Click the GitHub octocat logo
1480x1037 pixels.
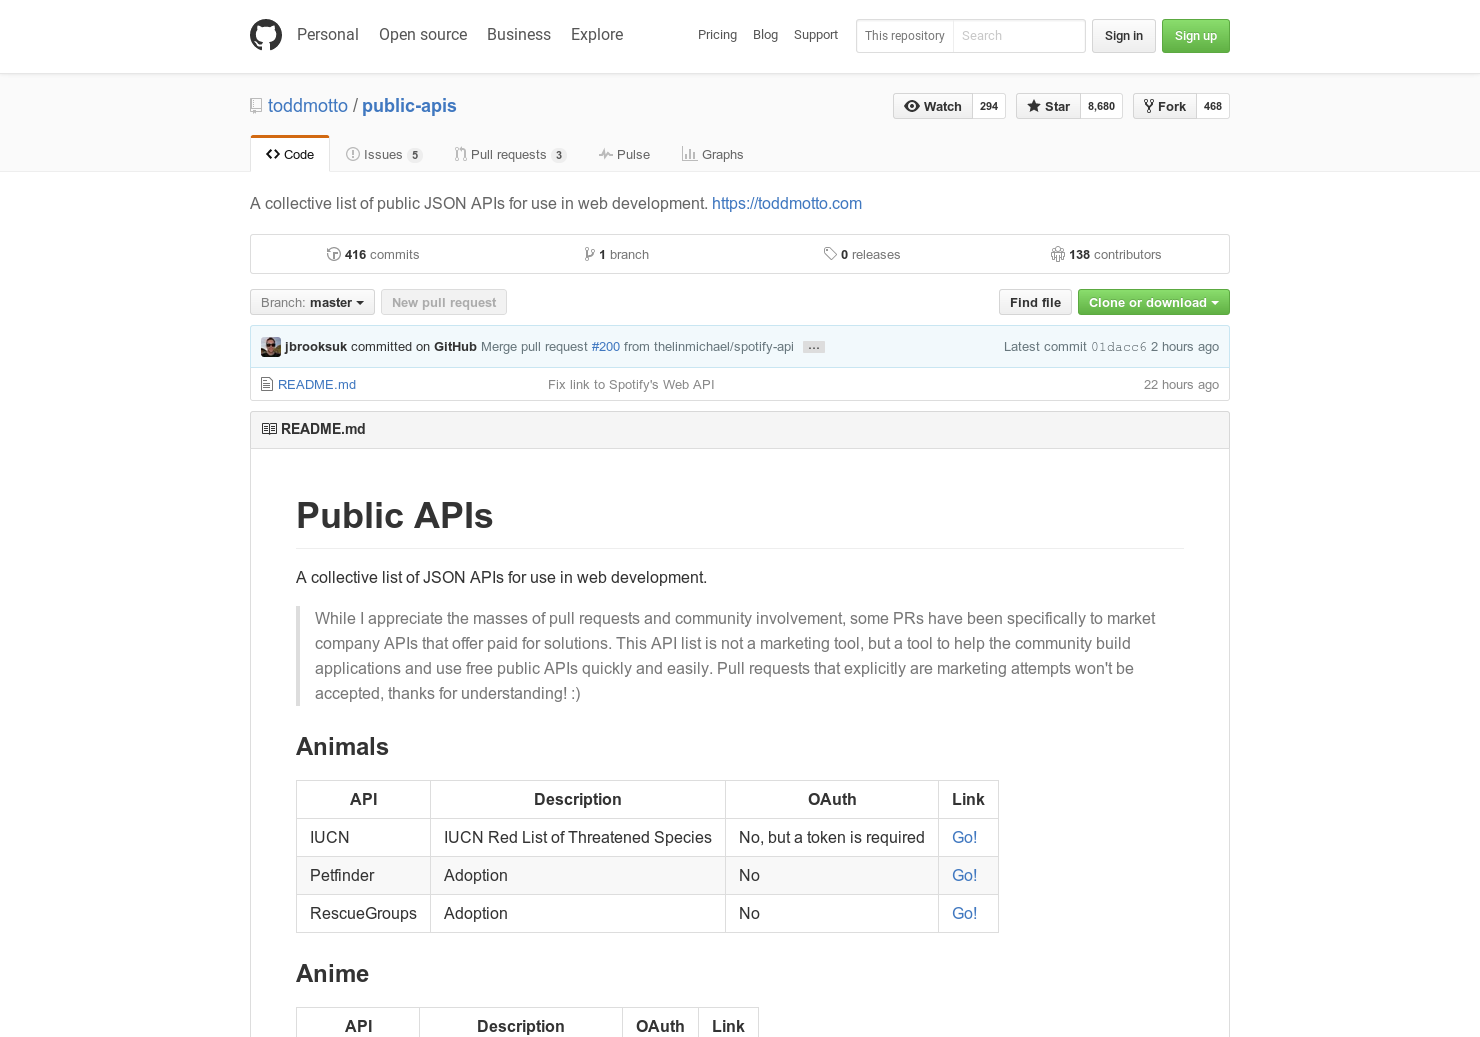click(x=265, y=35)
